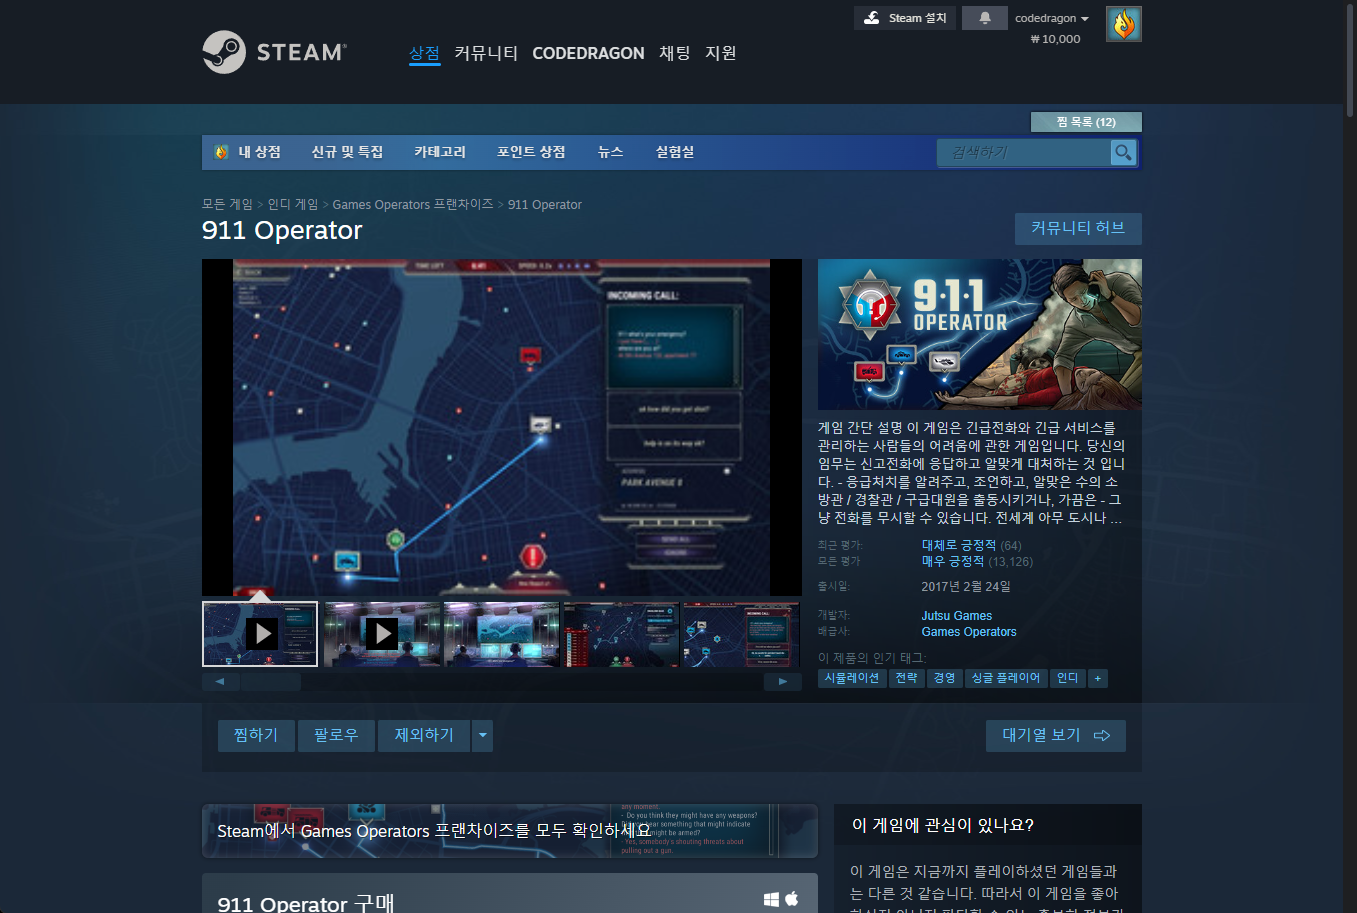Expand the 제외하기 dropdown arrow

[483, 736]
